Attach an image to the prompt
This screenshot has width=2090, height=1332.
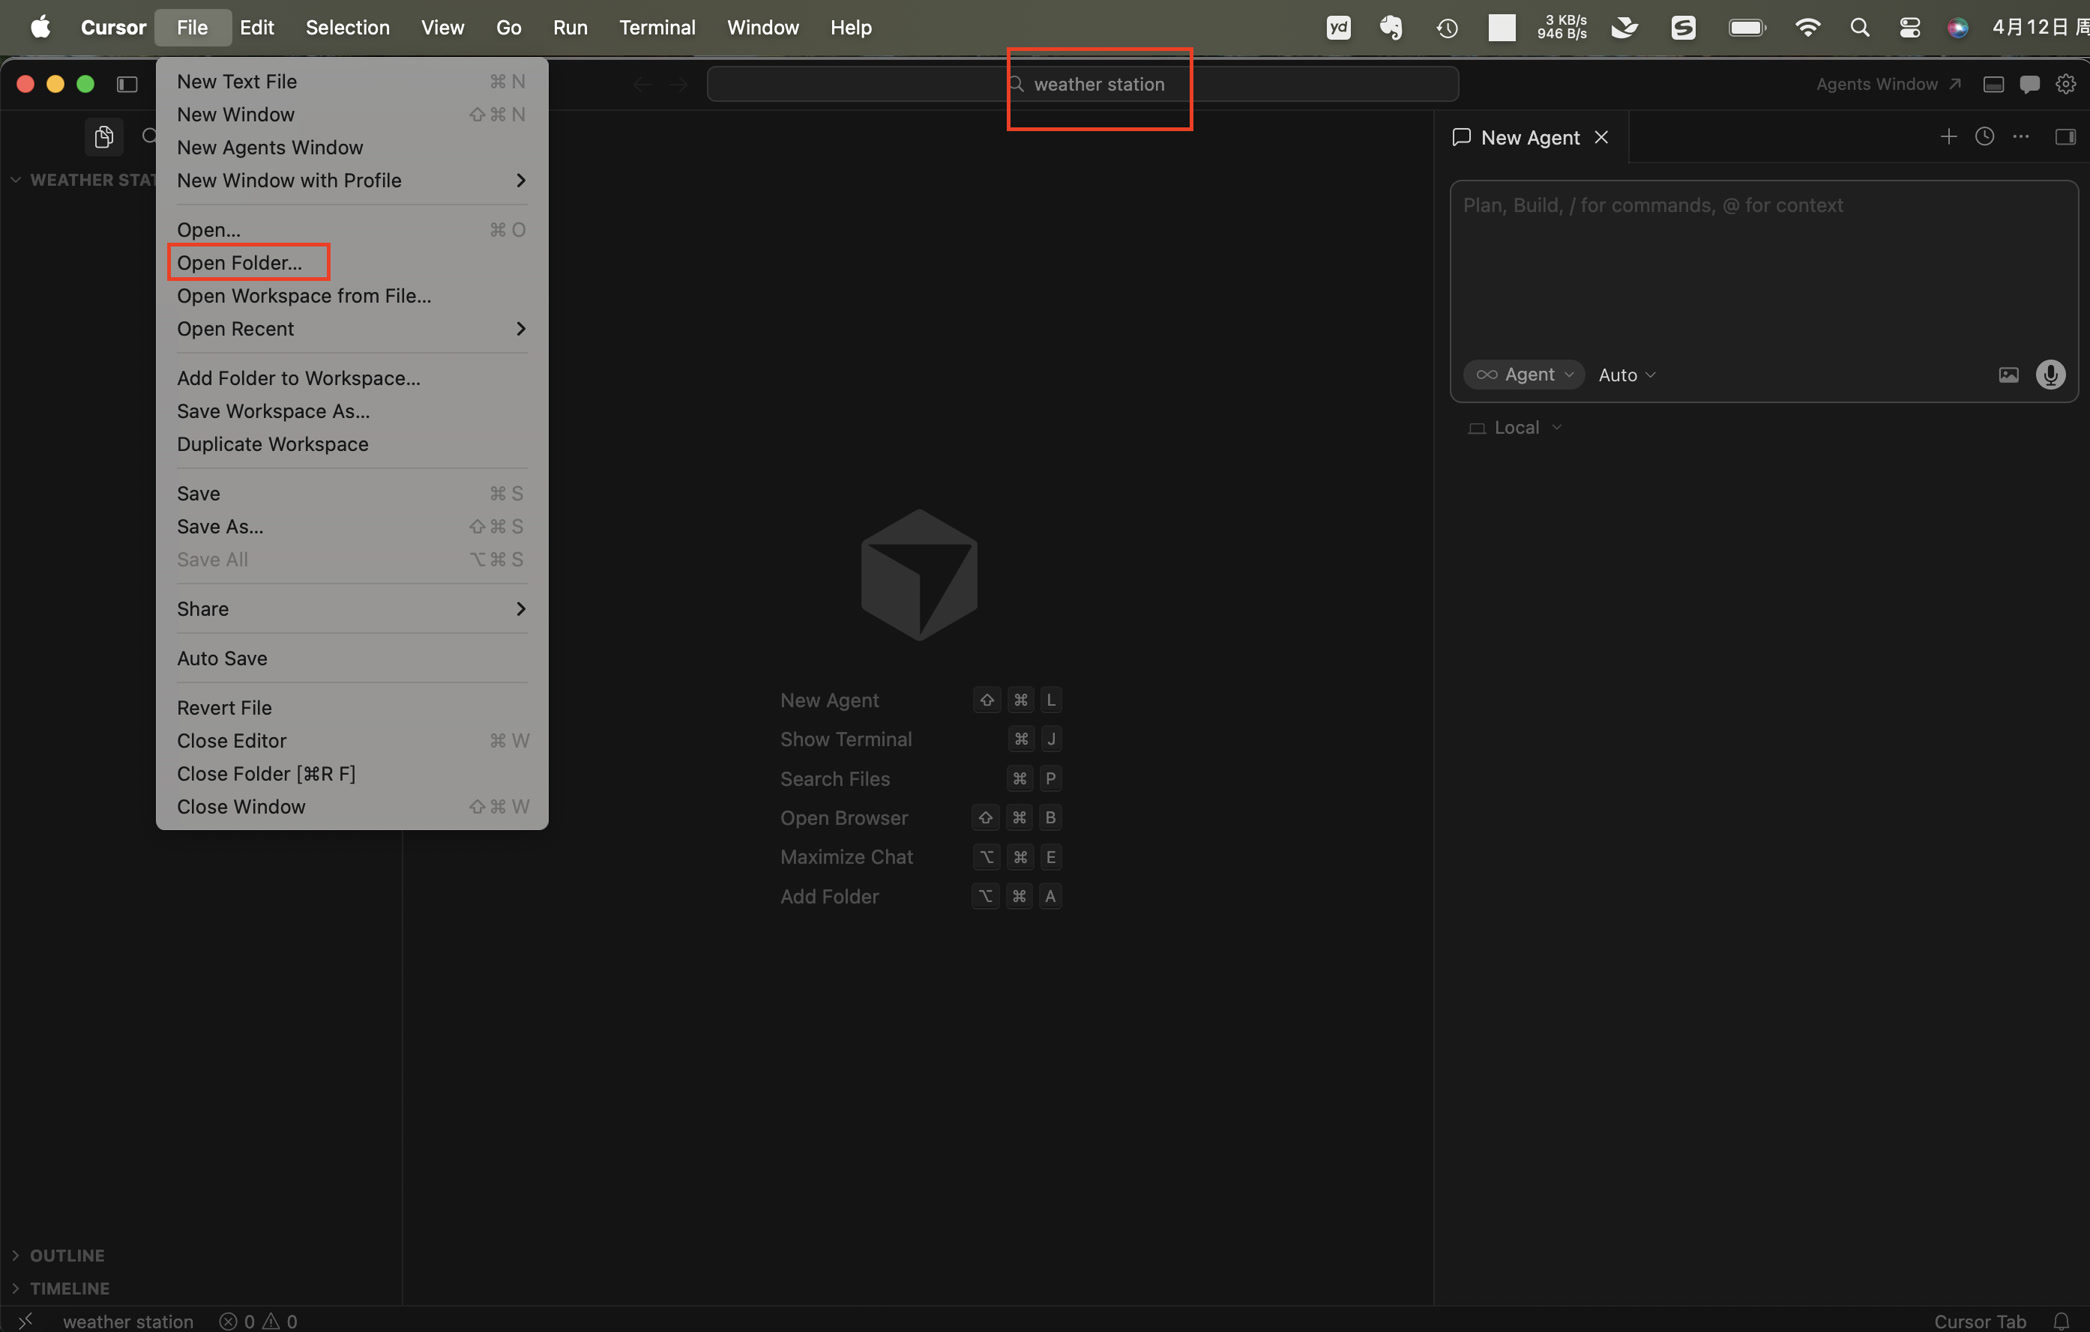[x=2008, y=375]
